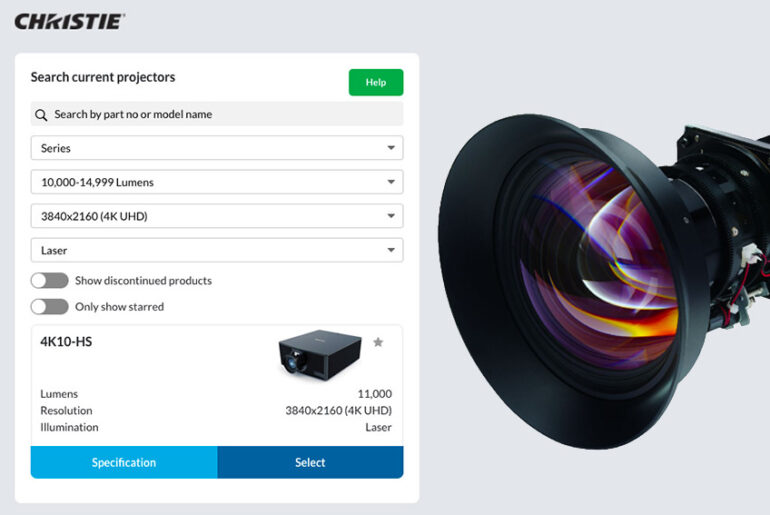Open the green Help button

tap(376, 82)
